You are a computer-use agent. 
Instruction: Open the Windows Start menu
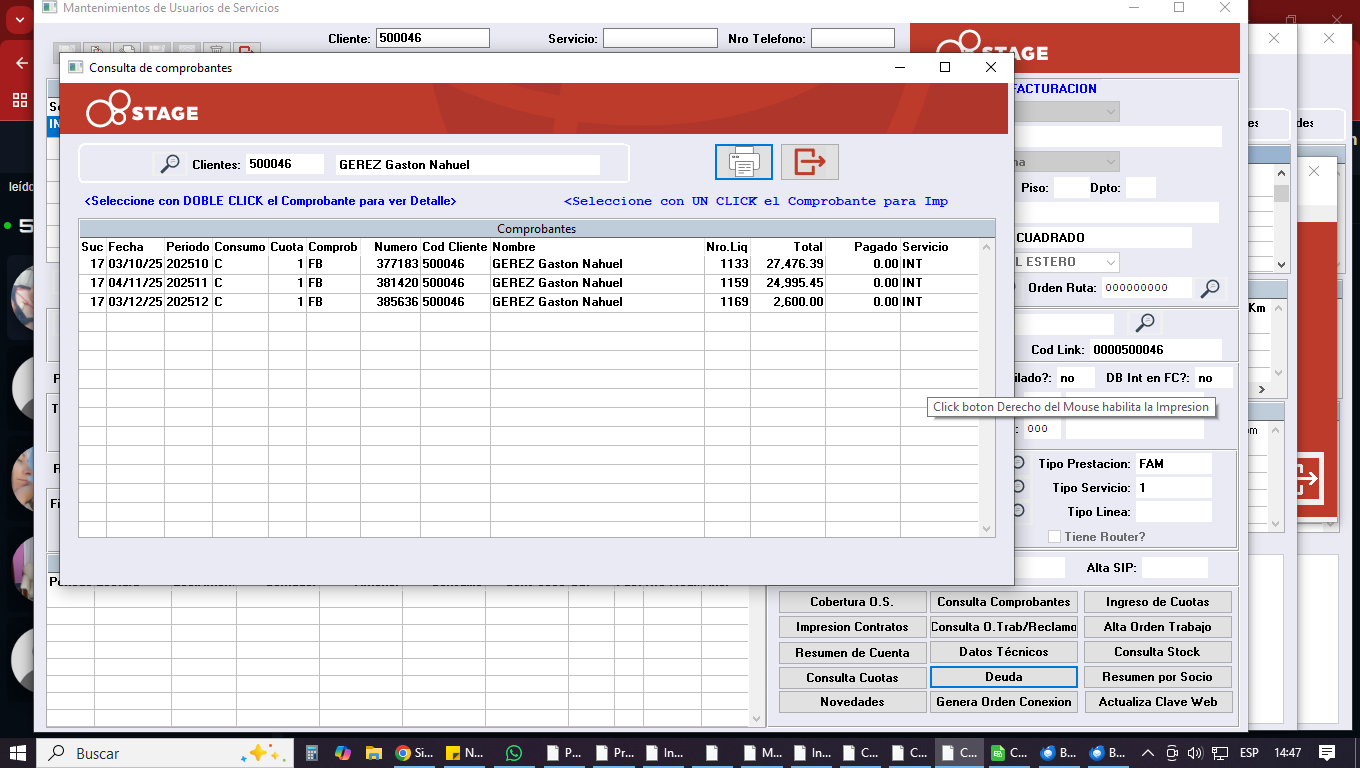(18, 753)
